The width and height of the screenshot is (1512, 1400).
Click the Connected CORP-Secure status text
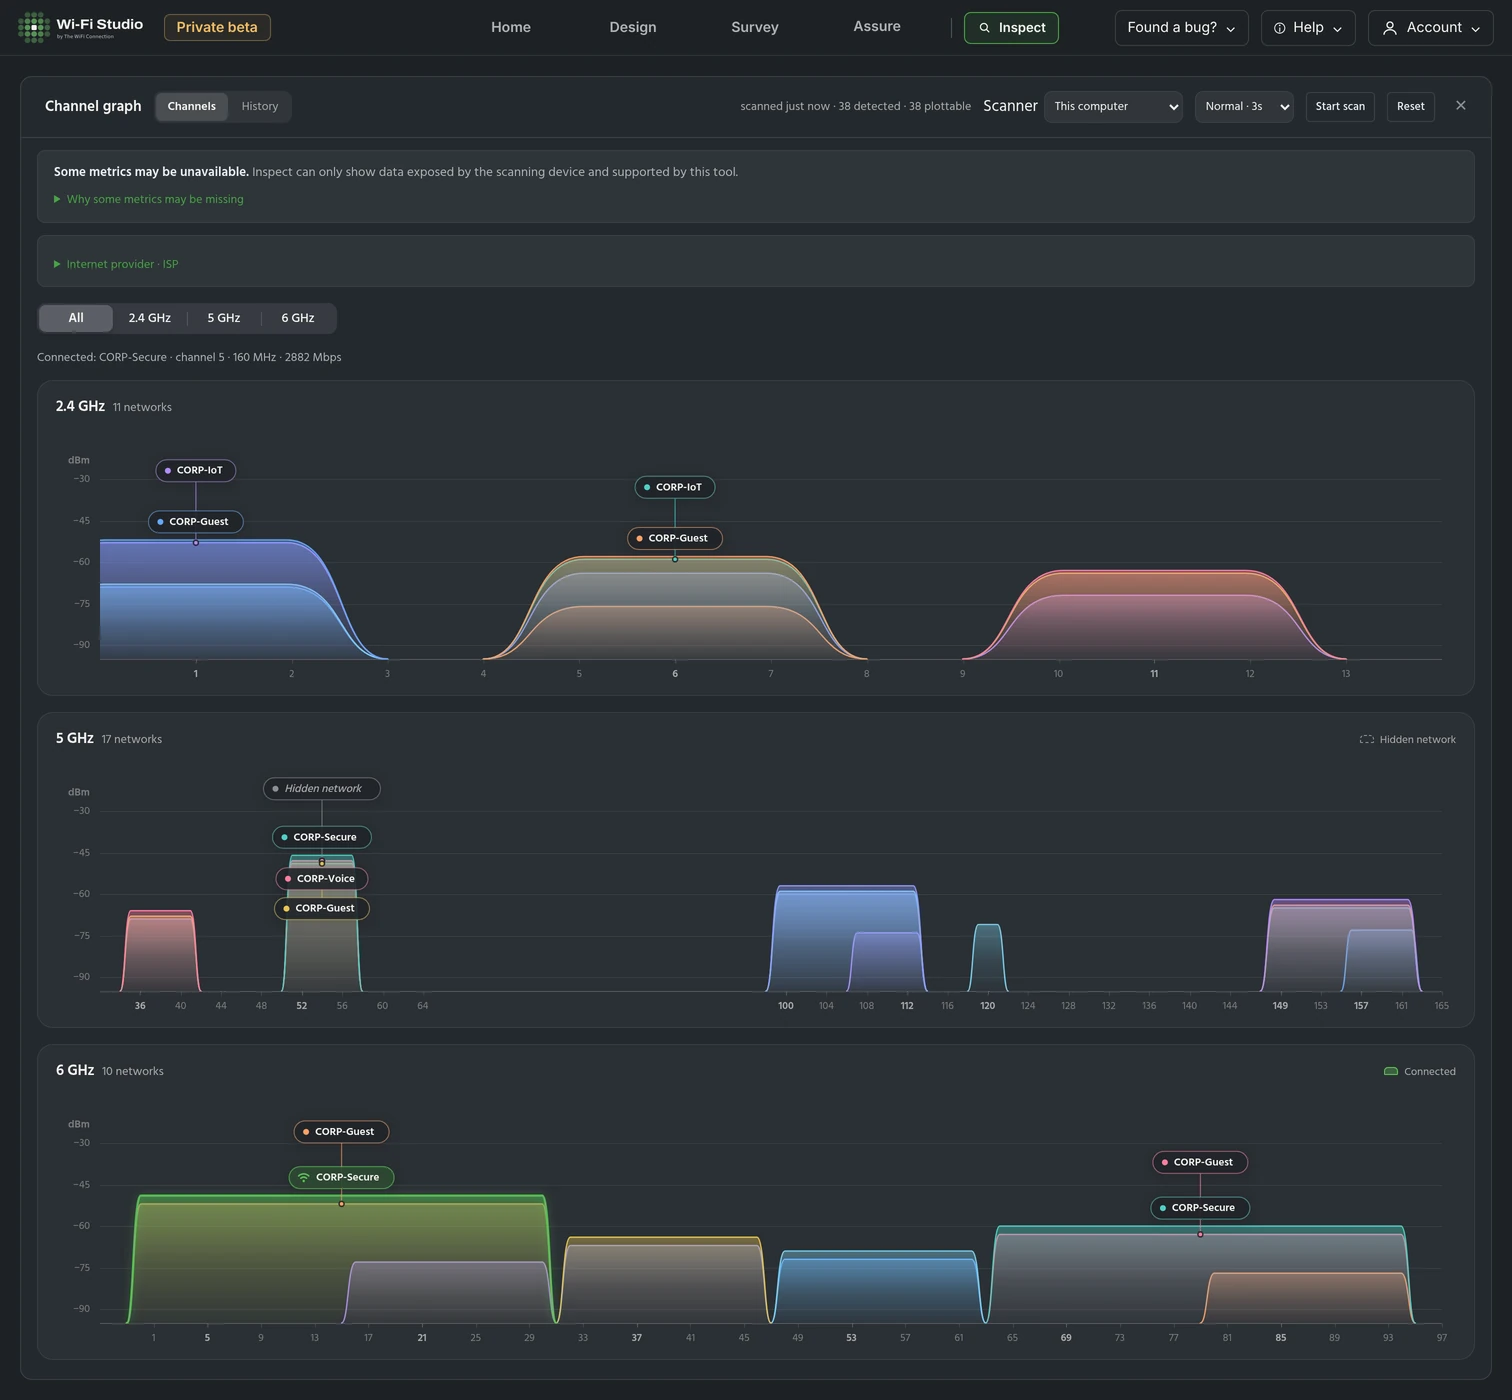click(189, 357)
